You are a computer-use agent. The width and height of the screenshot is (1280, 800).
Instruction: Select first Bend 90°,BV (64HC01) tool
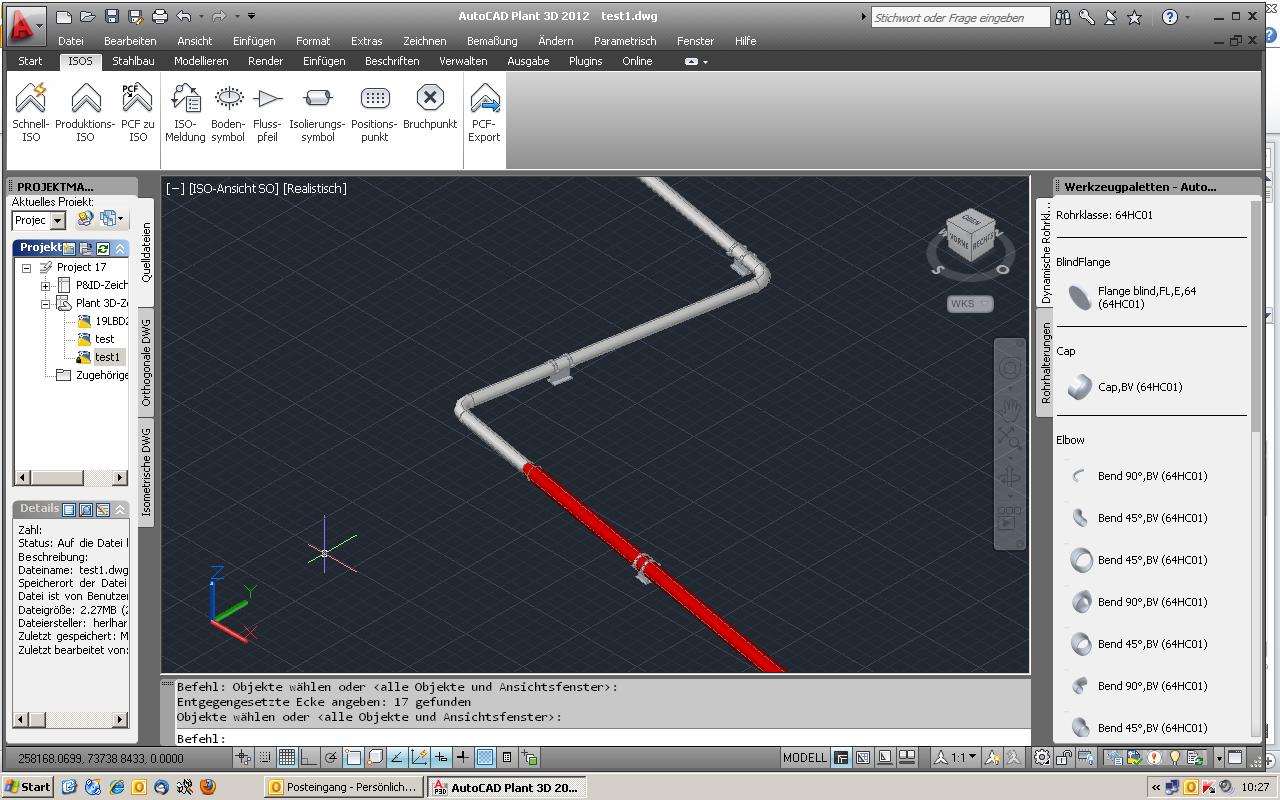[x=1079, y=476]
